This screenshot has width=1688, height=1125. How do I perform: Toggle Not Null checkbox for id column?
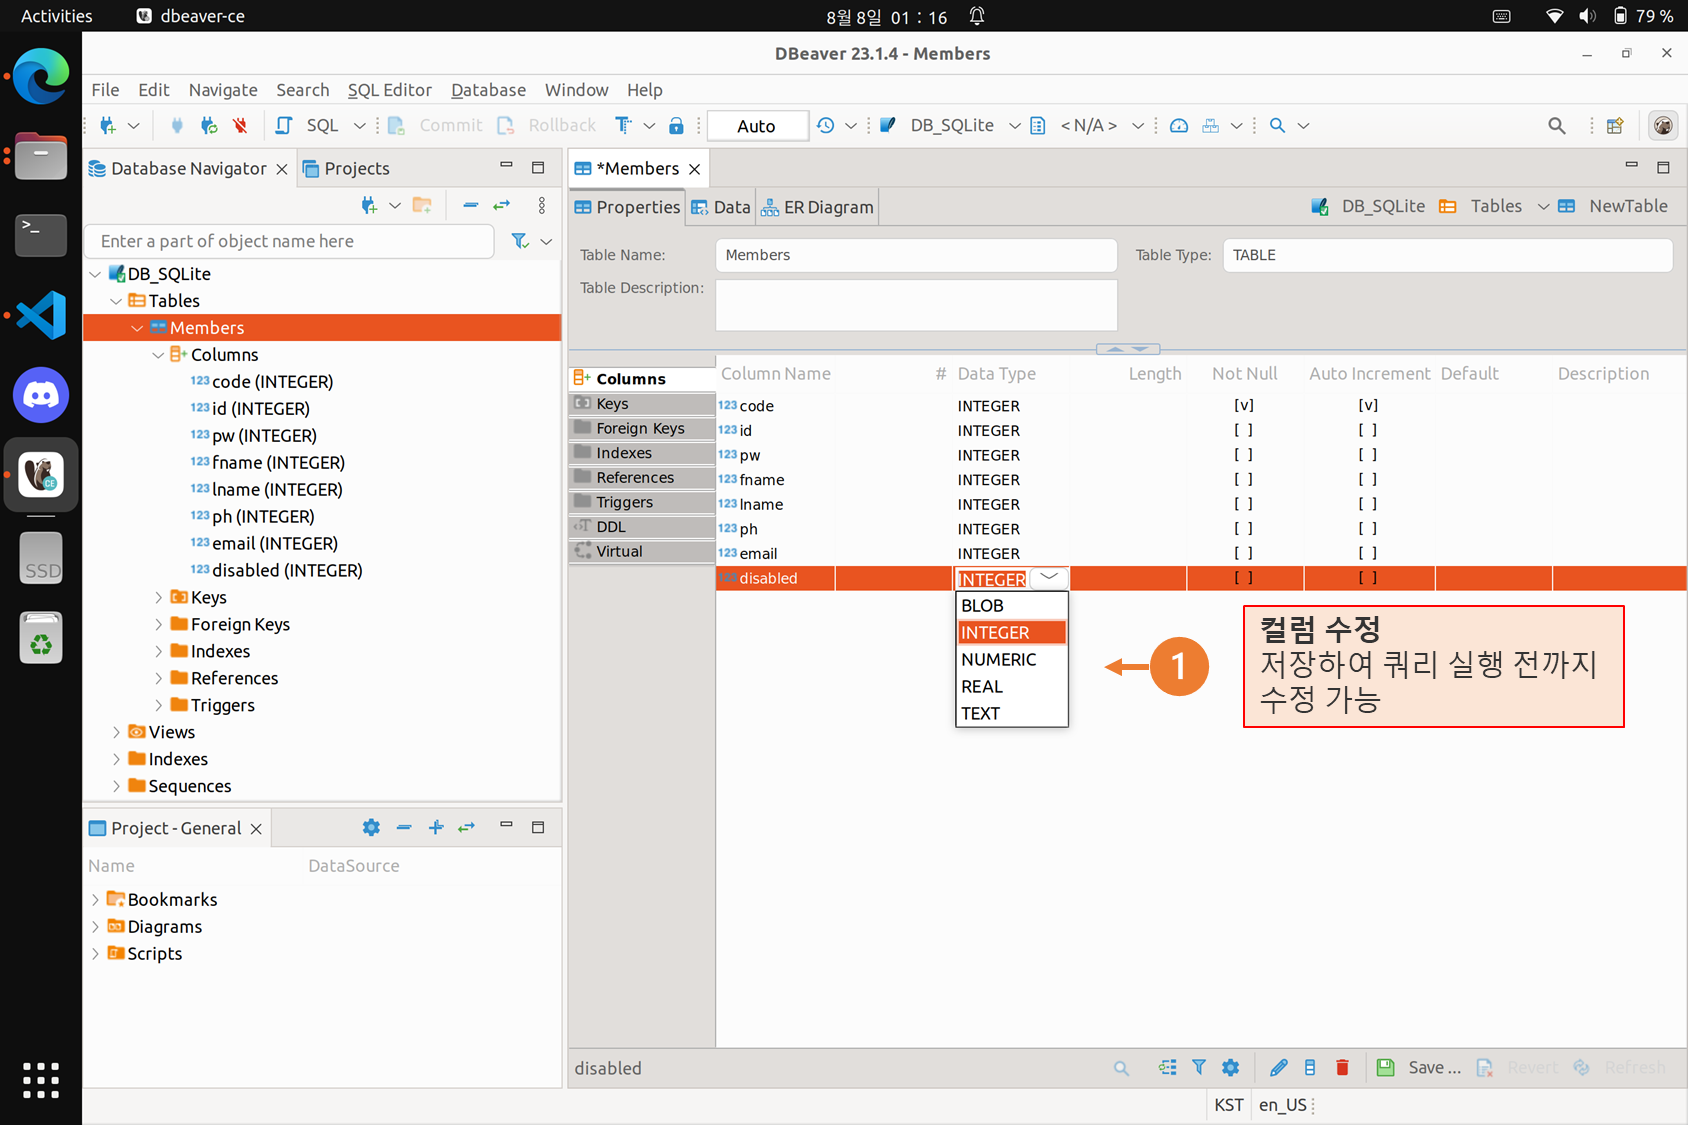point(1244,430)
